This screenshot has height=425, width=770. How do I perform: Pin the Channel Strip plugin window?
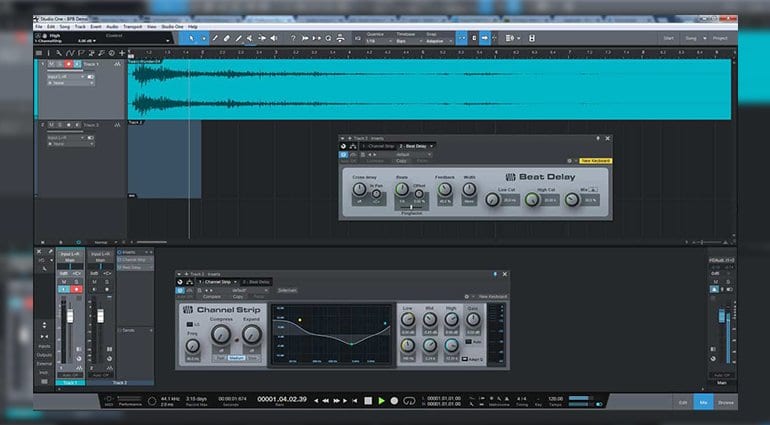coord(495,274)
